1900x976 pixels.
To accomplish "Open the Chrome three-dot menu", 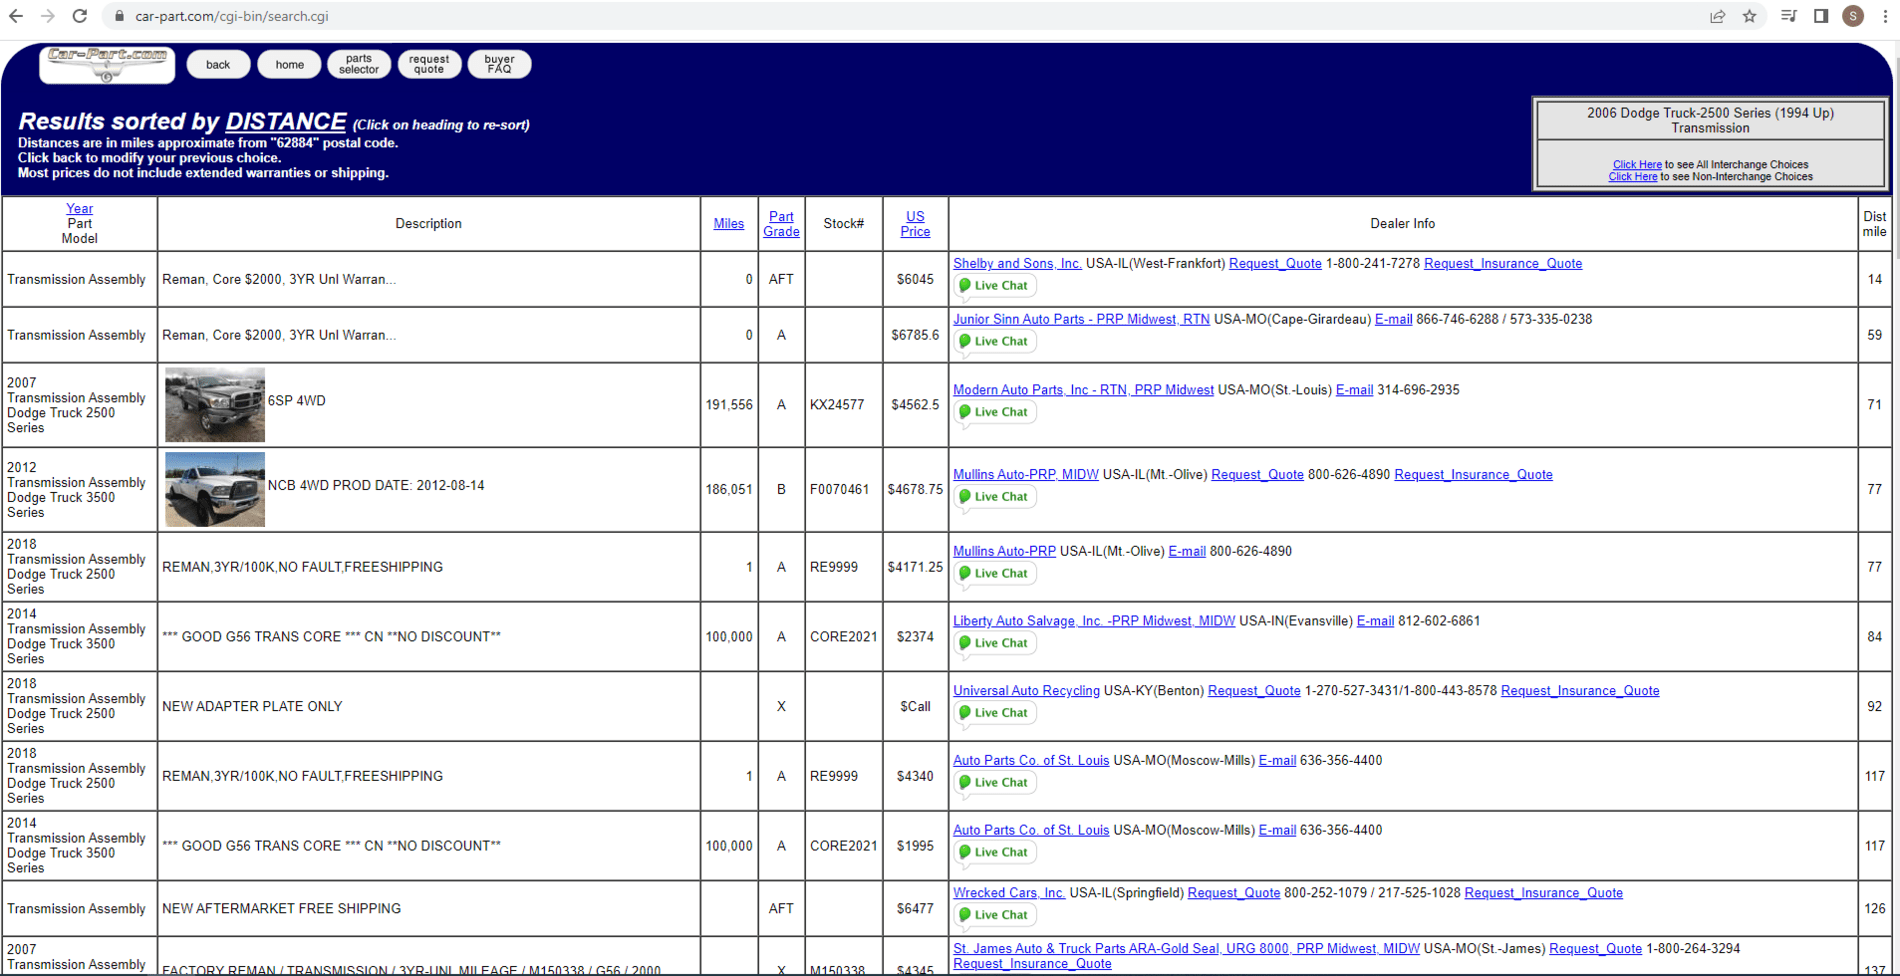I will click(x=1885, y=16).
